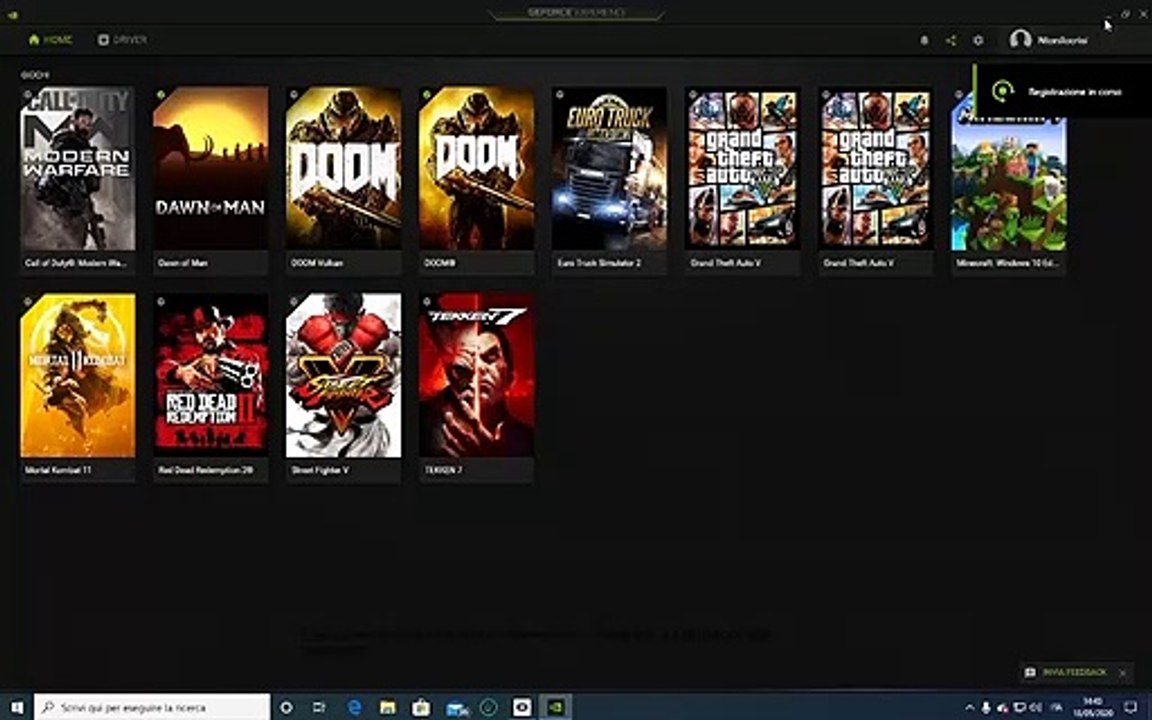The width and height of the screenshot is (1152, 720).
Task: Open the Minecraft Windows 10 Edition tile
Action: 1009,181
